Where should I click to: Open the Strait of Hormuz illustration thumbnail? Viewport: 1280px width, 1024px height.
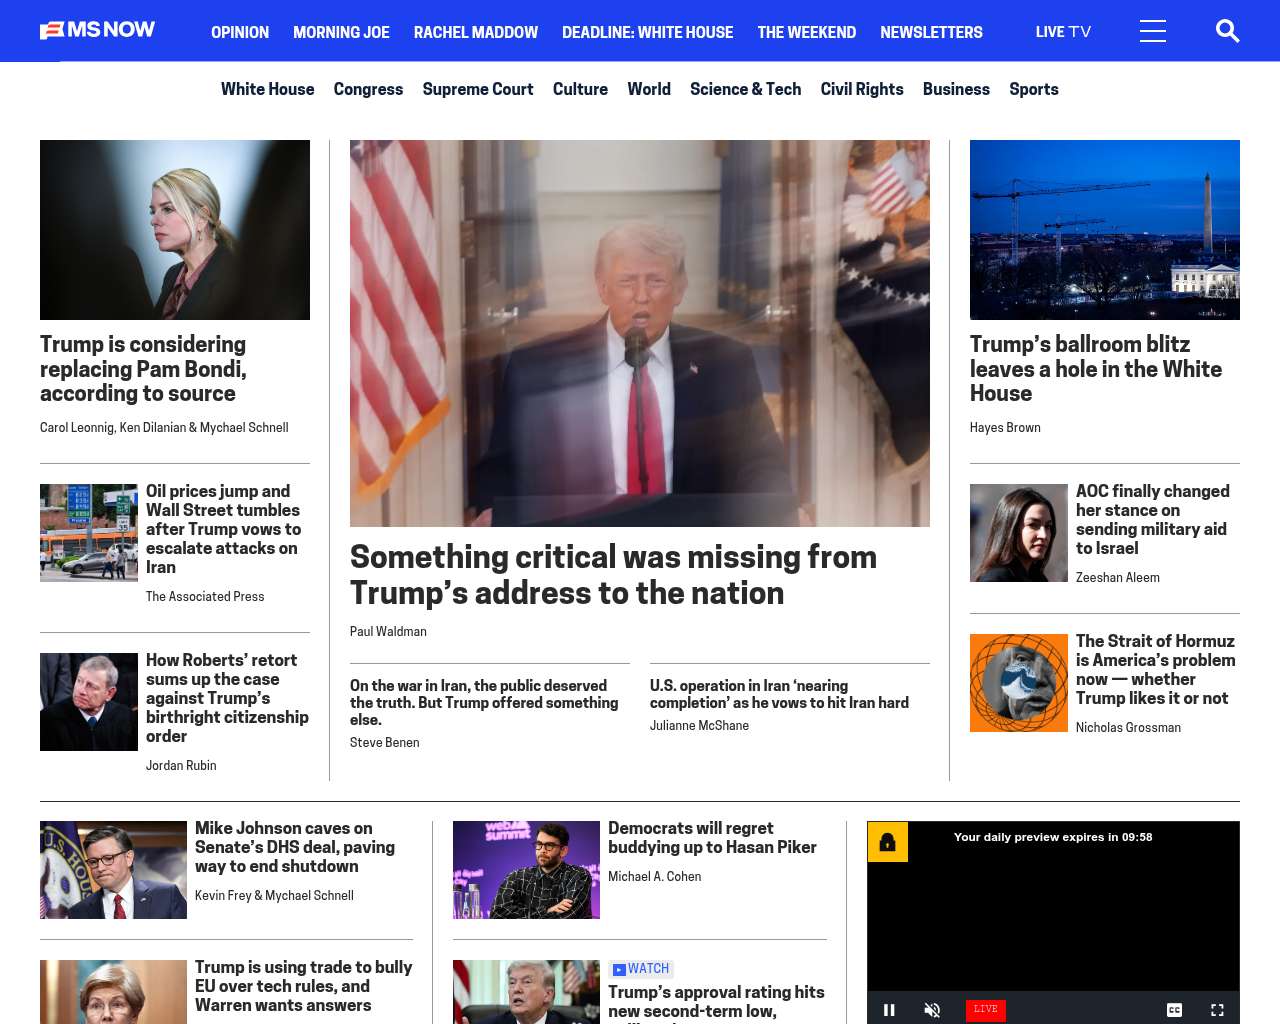[x=1019, y=683]
